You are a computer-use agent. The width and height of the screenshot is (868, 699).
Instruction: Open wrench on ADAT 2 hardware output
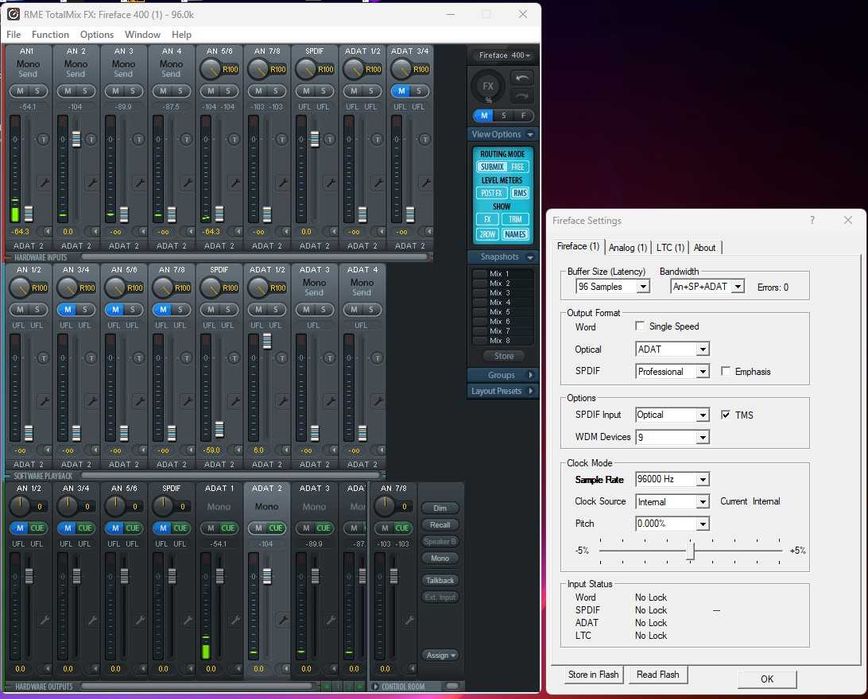pos(282,620)
